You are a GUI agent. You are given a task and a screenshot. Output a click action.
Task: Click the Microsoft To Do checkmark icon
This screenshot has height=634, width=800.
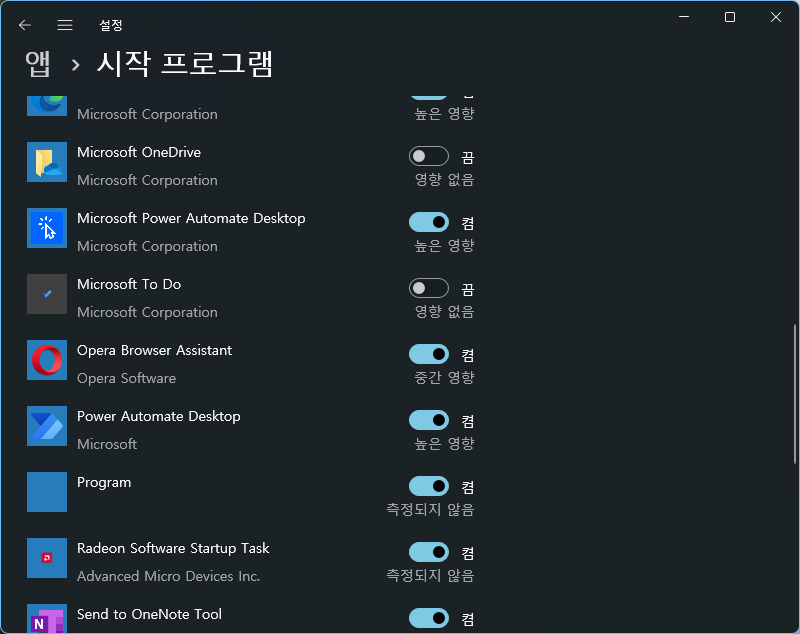coord(47,294)
